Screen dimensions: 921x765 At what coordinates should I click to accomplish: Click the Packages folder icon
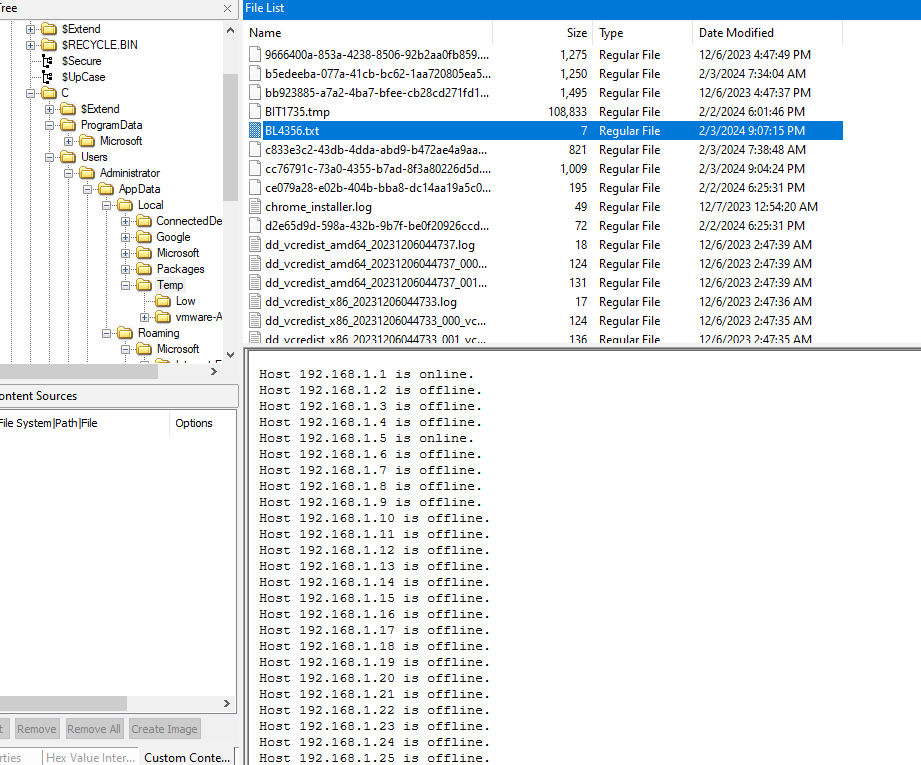[144, 269]
